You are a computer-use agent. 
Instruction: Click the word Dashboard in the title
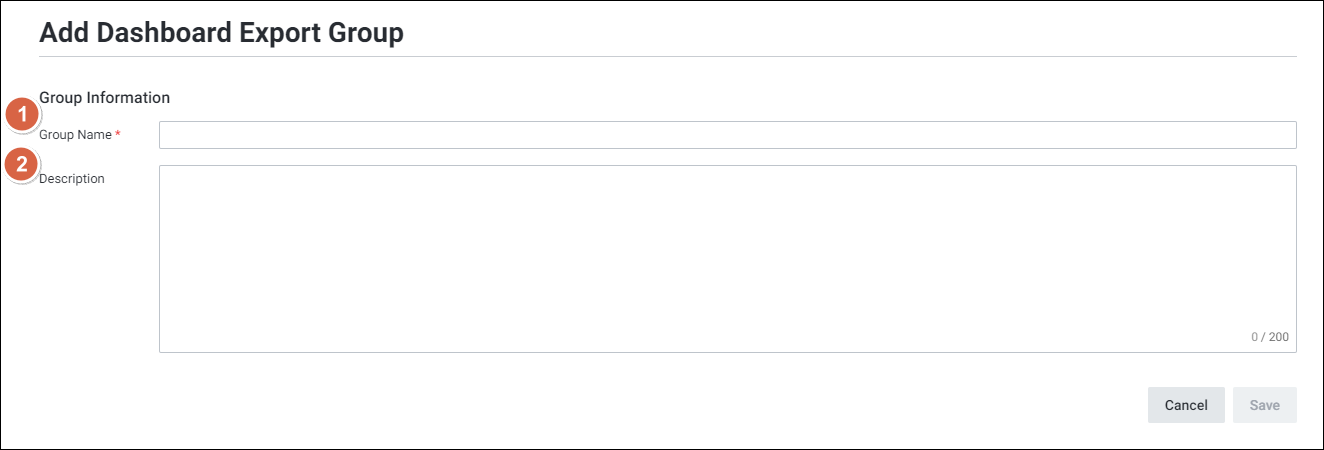pyautogui.click(x=159, y=33)
